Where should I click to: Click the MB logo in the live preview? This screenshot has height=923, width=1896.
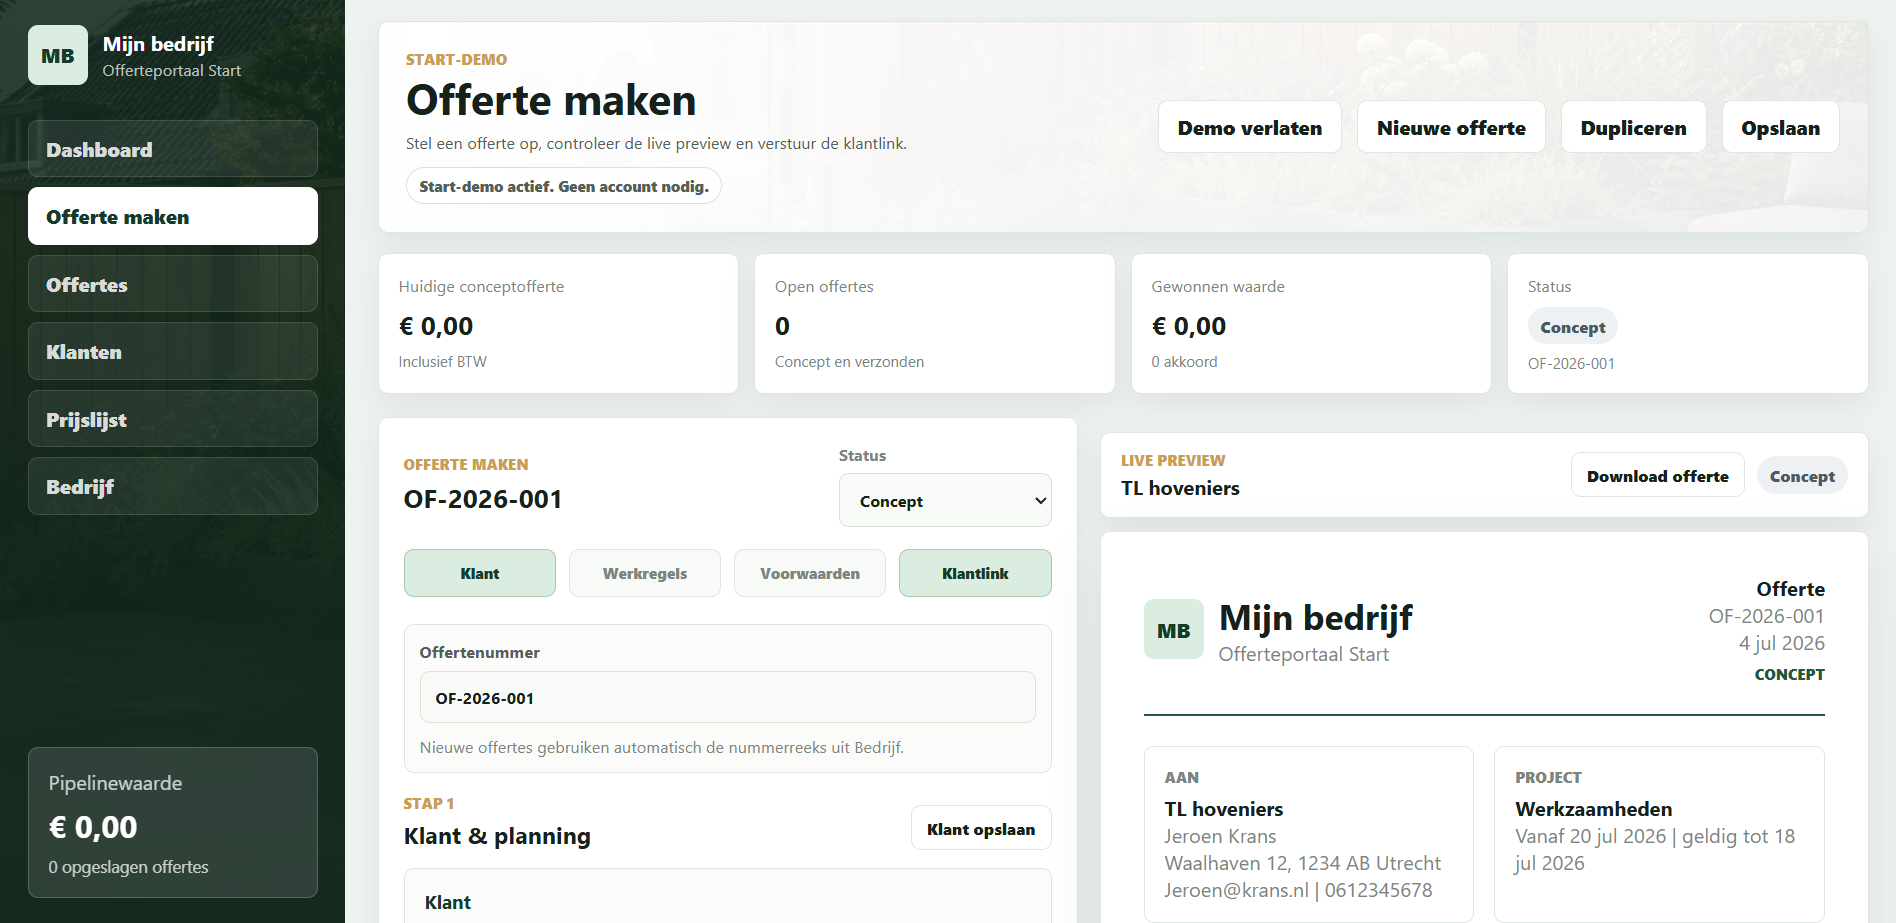coord(1174,630)
